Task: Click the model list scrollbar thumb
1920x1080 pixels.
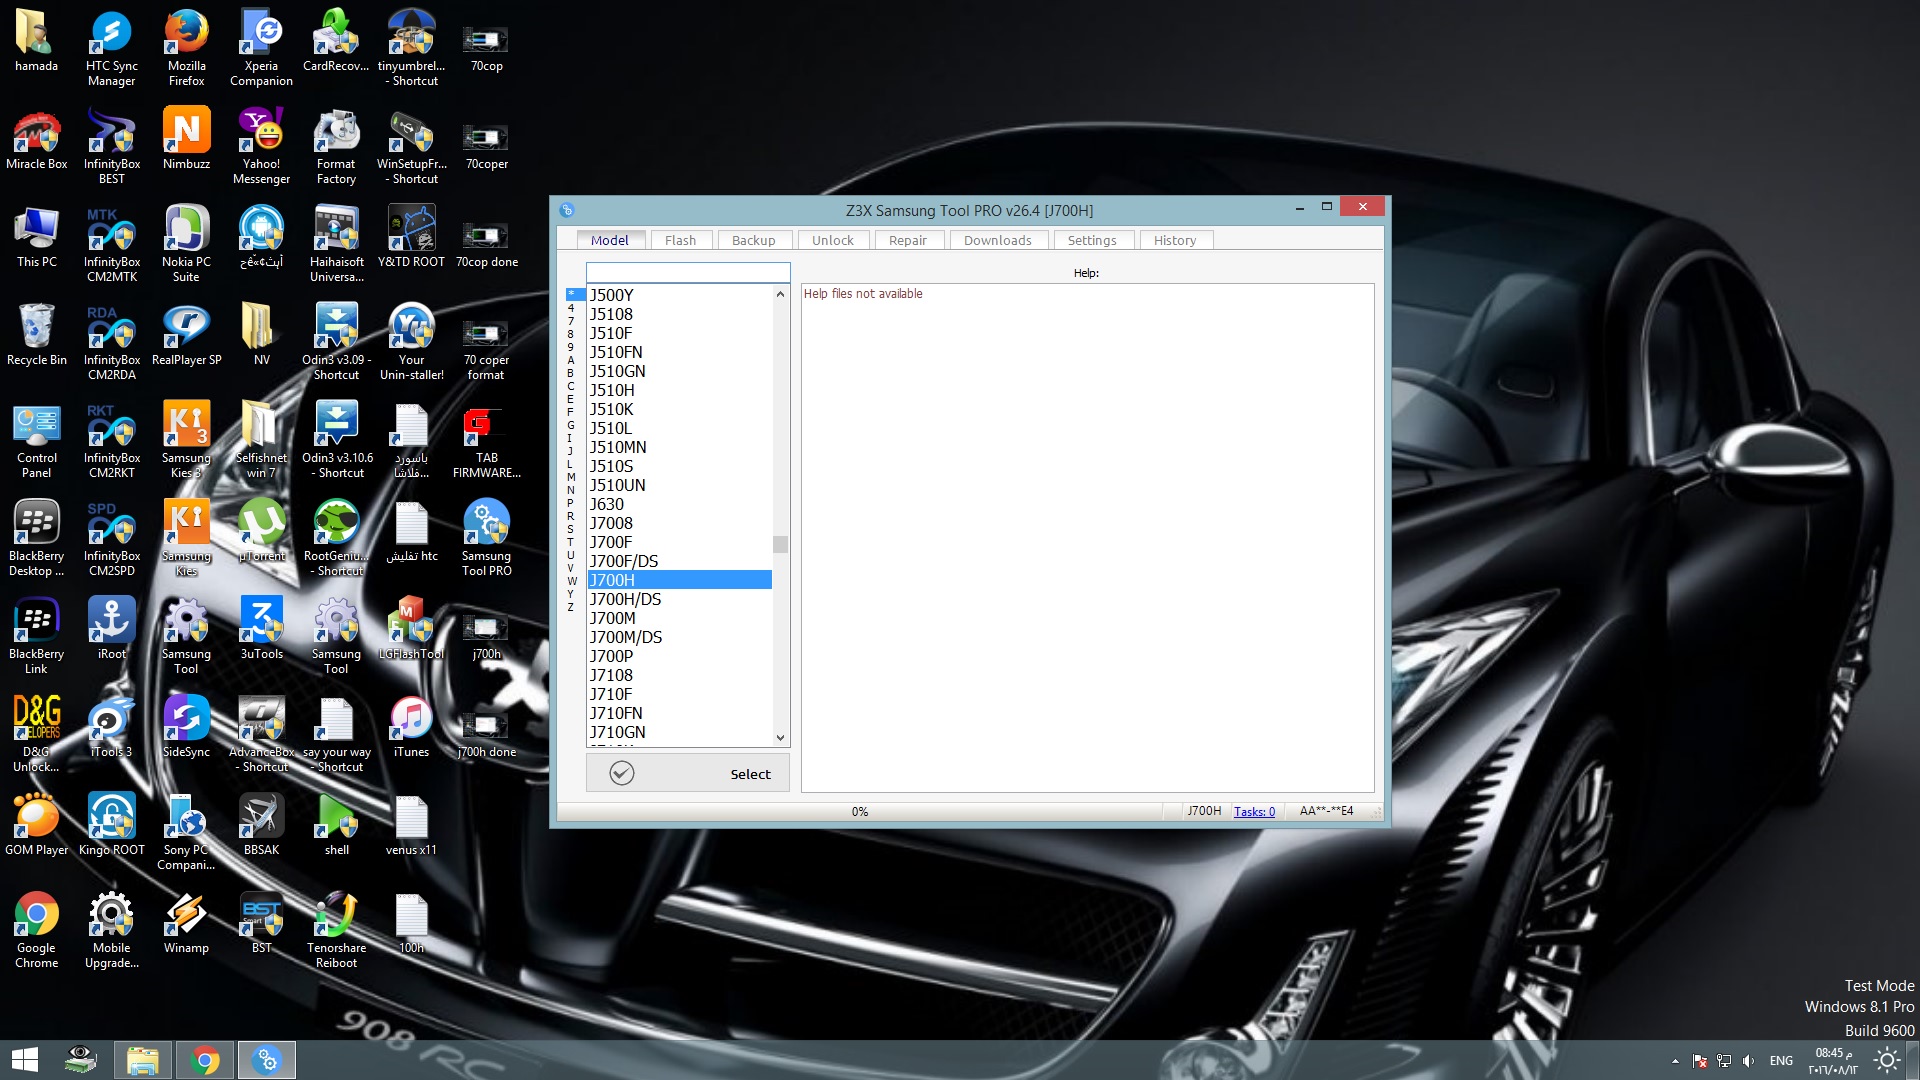Action: pos(780,544)
